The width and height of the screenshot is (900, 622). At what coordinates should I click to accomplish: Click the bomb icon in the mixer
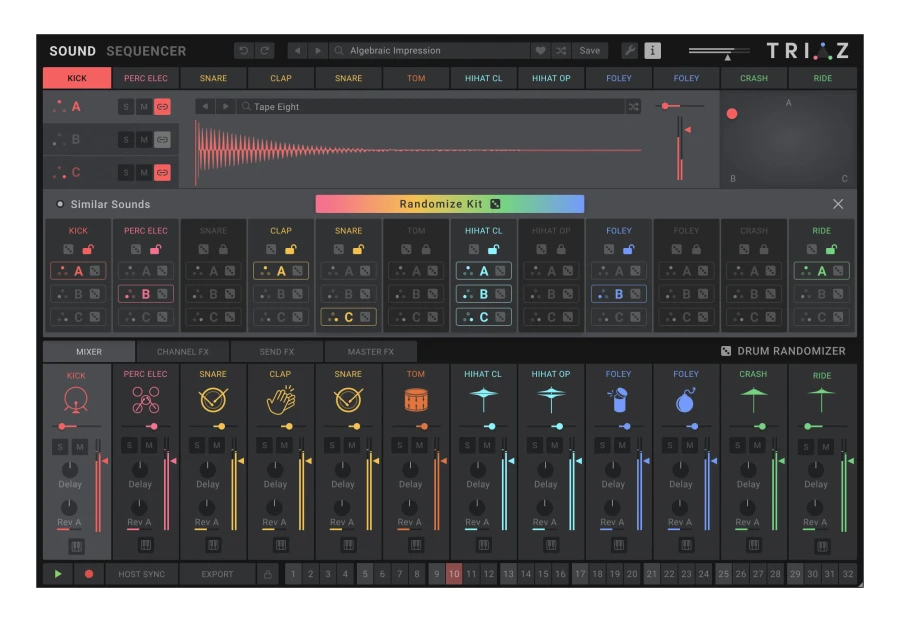(x=685, y=400)
